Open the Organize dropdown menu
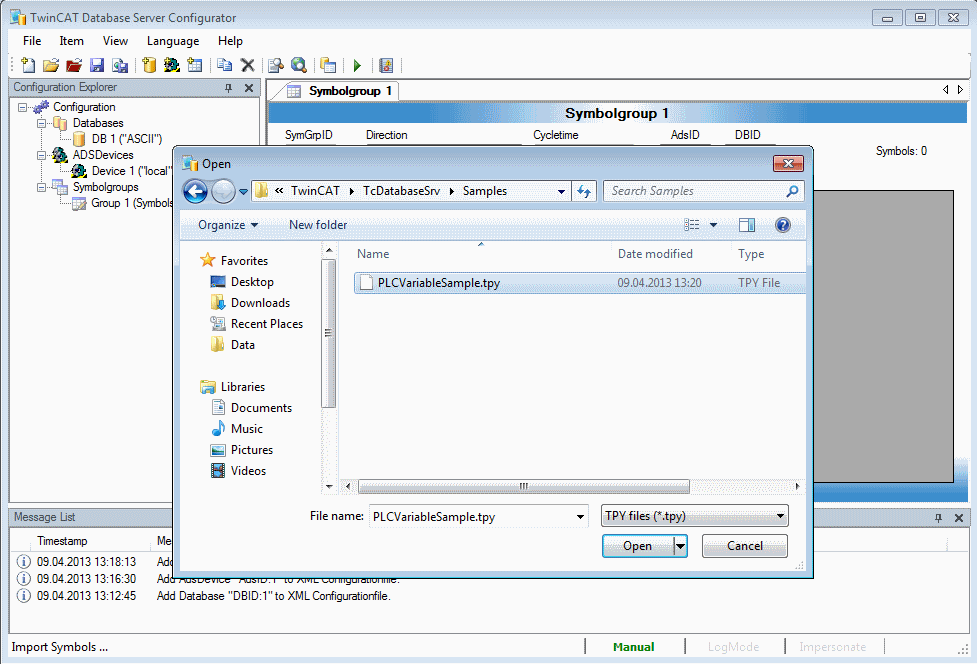Viewport: 977px width, 664px height. click(227, 225)
